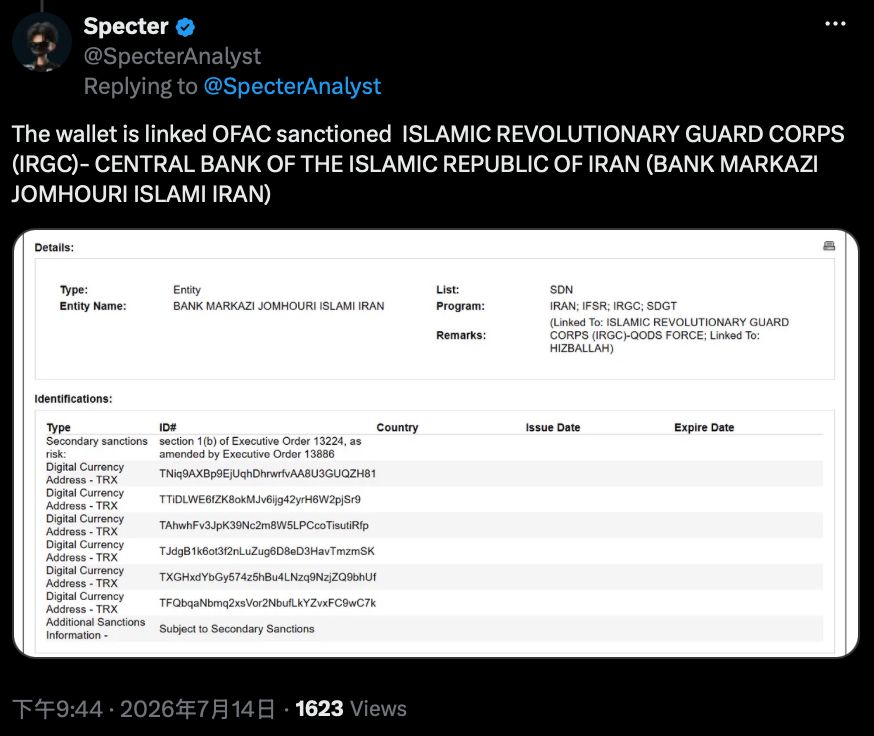Select TRX address starting with TTiDLWE6fZK
Image resolution: width=874 pixels, height=736 pixels.
260,500
